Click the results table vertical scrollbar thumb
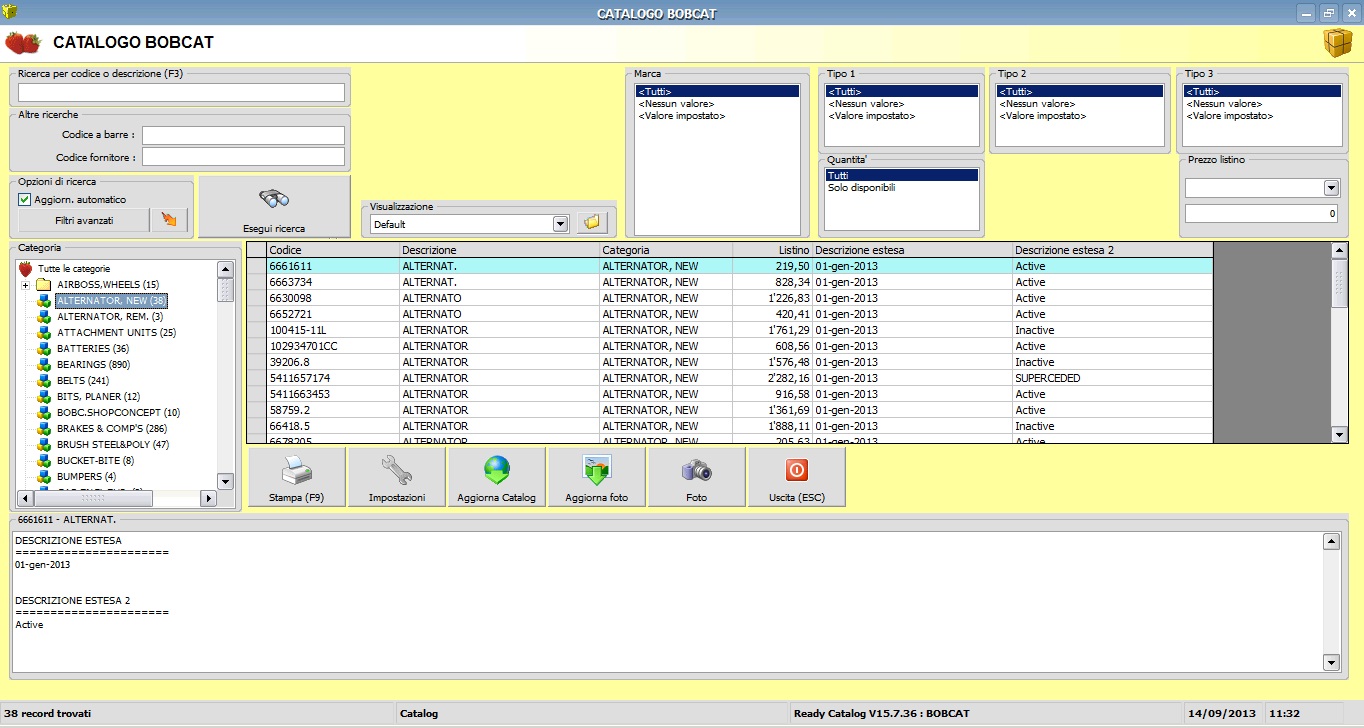 (x=1340, y=282)
